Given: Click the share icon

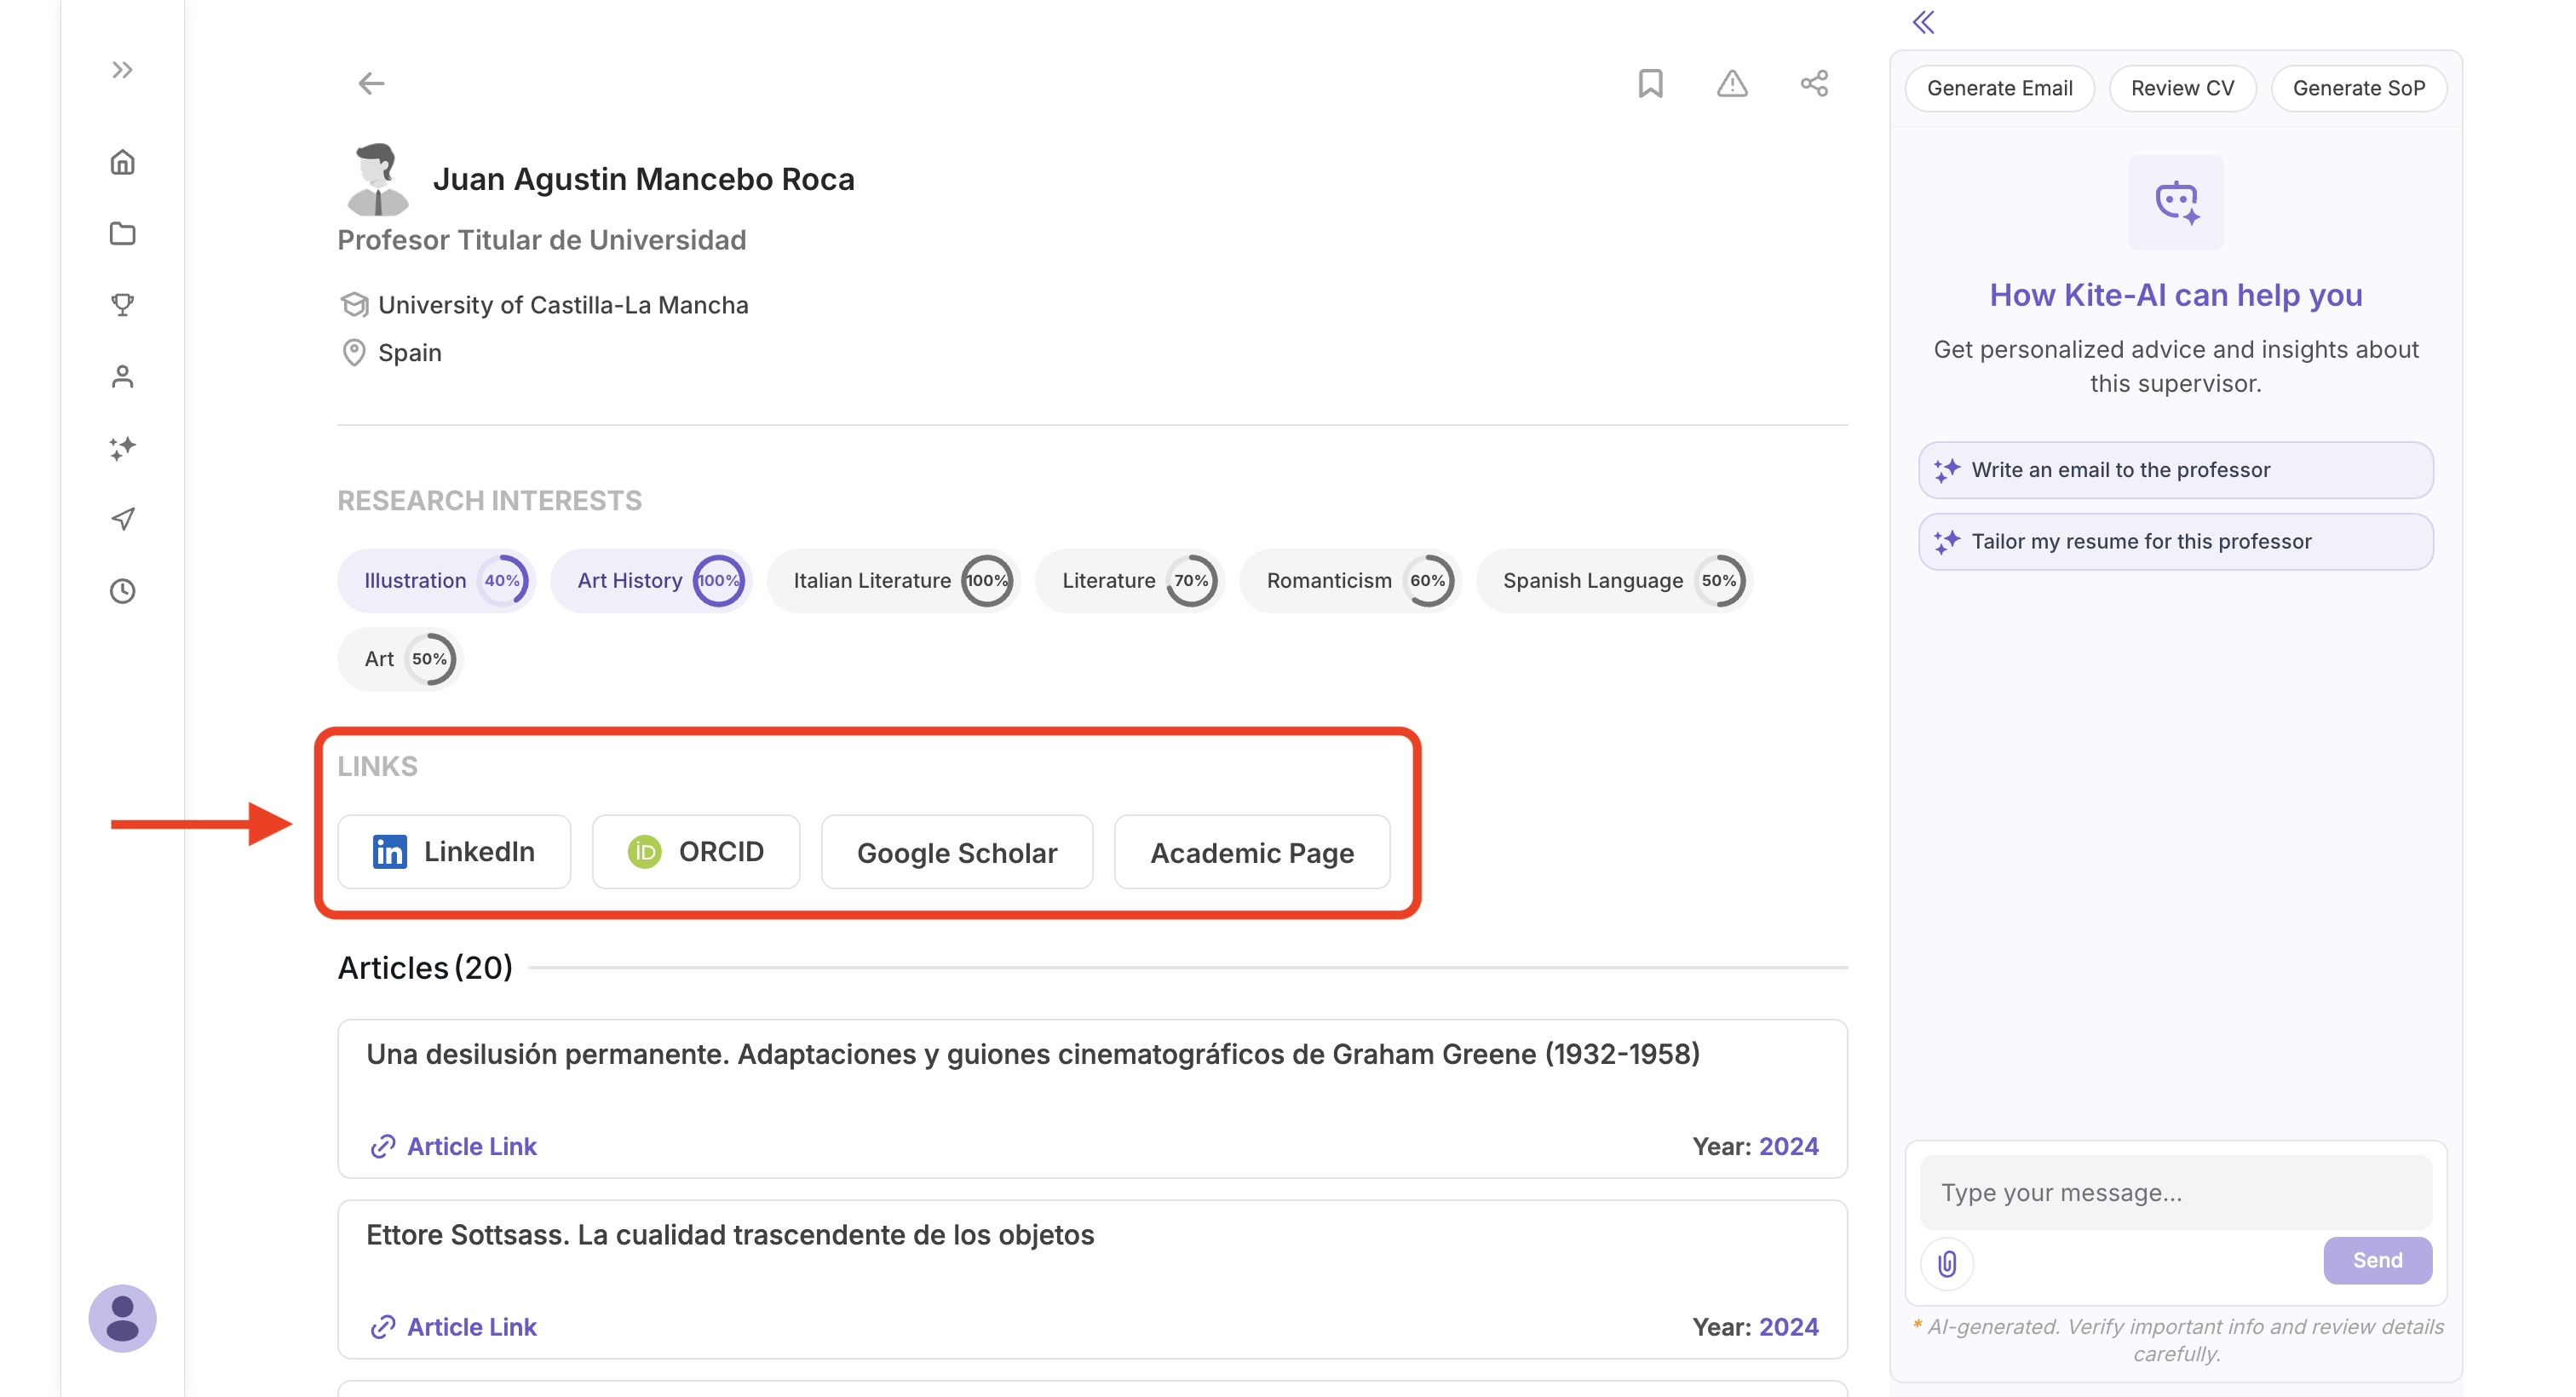Looking at the screenshot, I should click(1814, 83).
